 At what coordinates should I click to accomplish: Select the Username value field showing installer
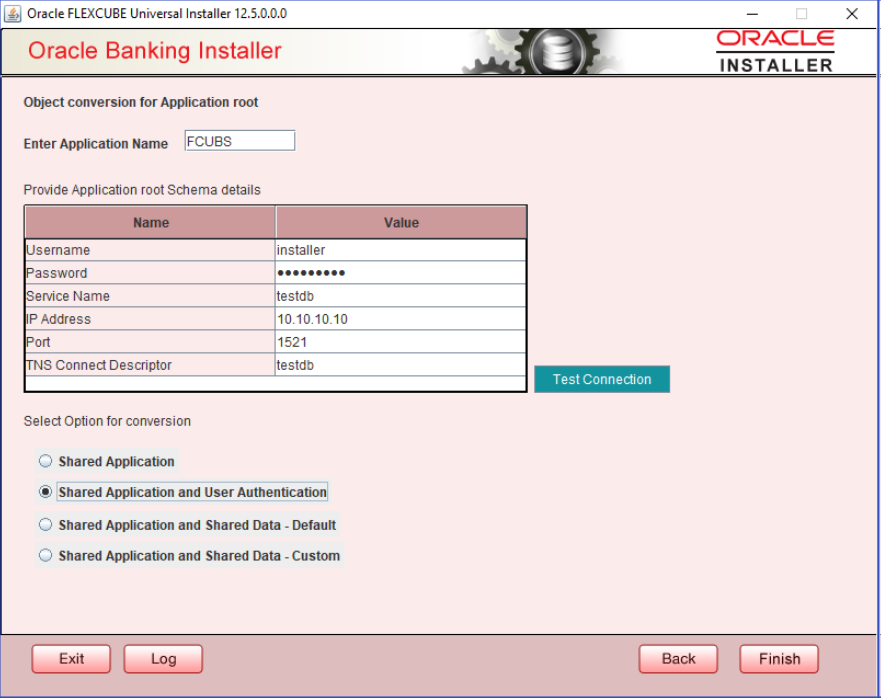pos(400,249)
